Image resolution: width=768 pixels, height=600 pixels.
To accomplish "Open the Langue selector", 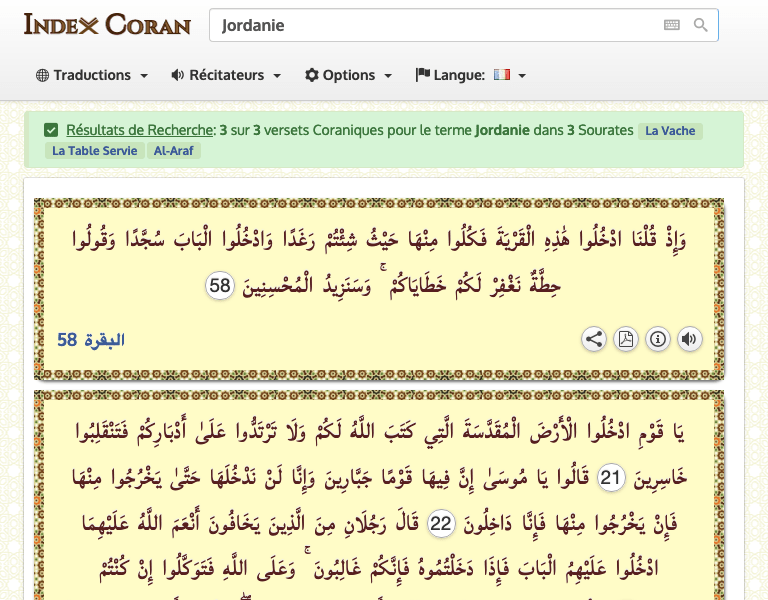I will [470, 75].
